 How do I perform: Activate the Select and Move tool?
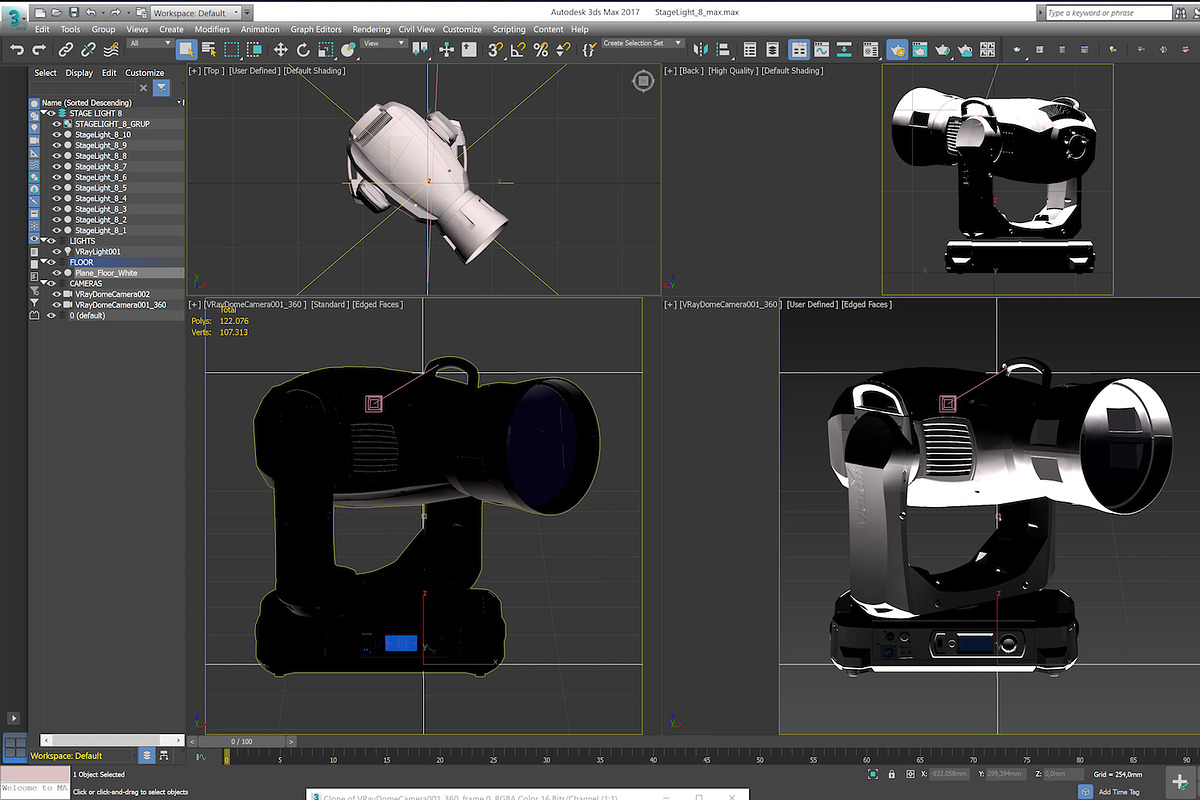[x=281, y=49]
